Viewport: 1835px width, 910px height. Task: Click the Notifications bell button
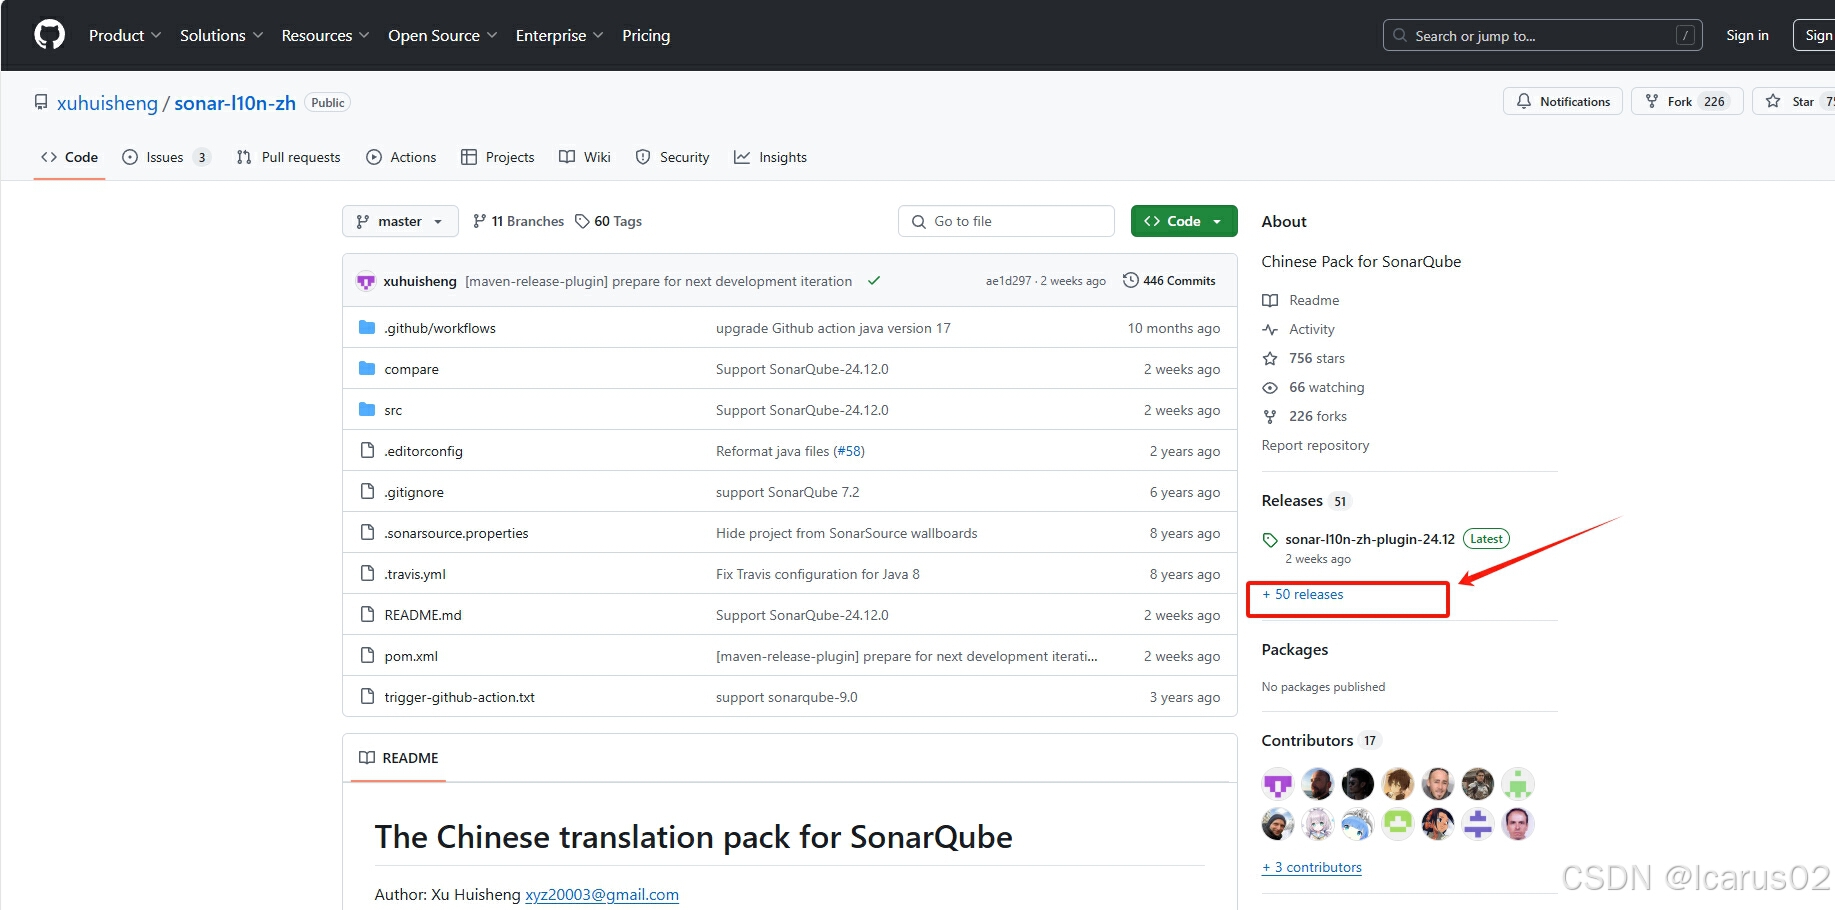click(1563, 101)
